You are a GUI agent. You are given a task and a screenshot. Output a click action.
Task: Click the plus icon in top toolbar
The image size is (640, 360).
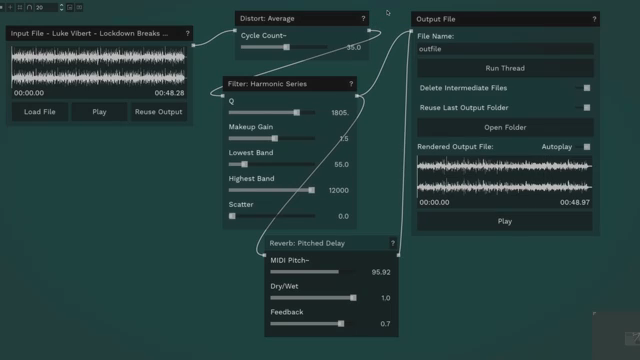10,7
